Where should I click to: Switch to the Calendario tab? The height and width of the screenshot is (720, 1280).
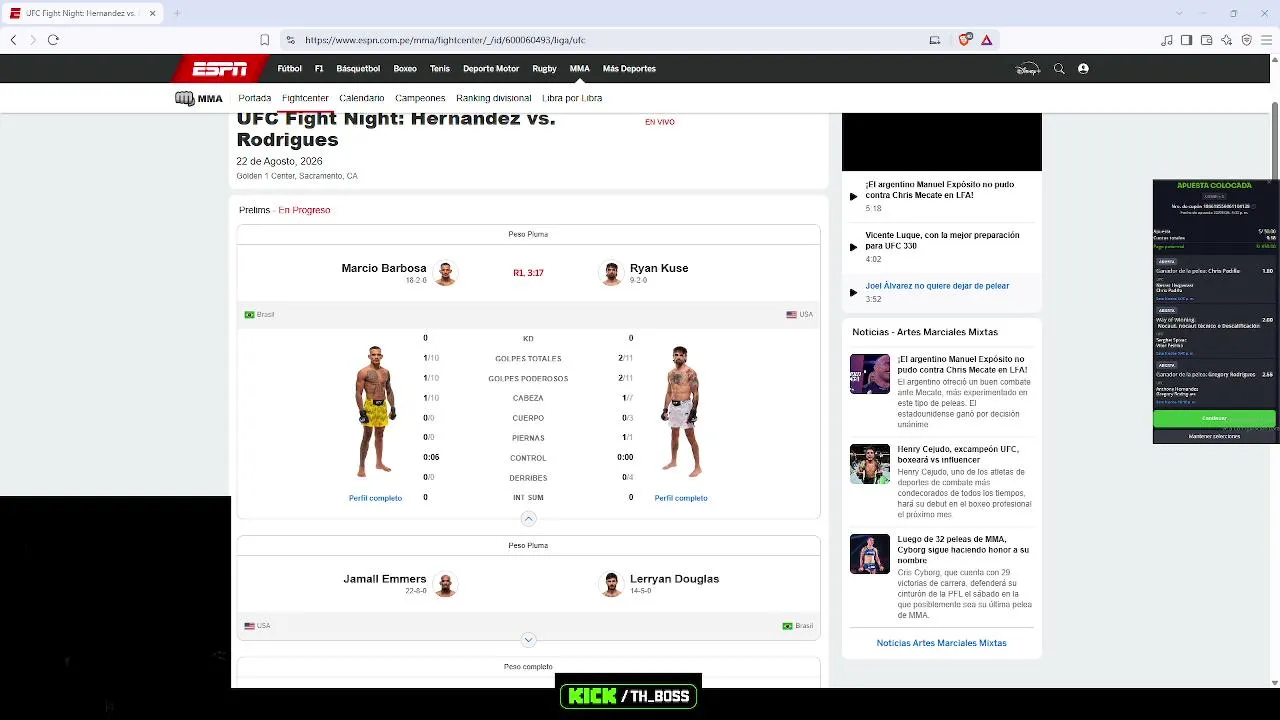(x=362, y=98)
